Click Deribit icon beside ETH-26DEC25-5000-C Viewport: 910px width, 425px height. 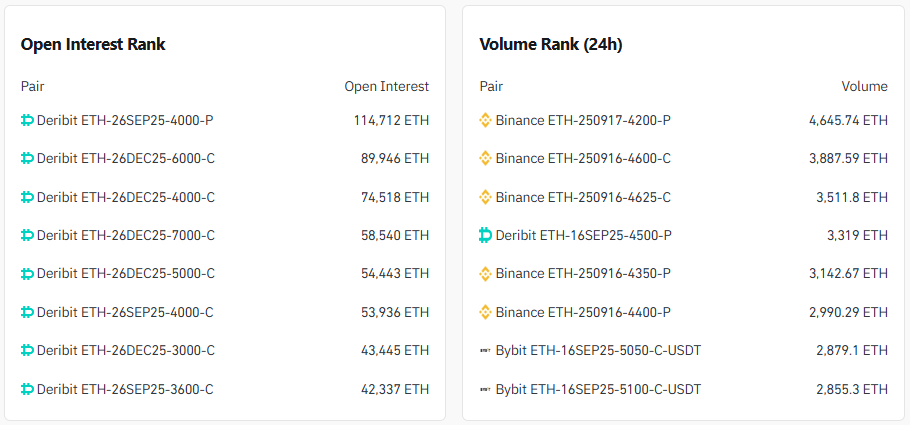pos(27,273)
